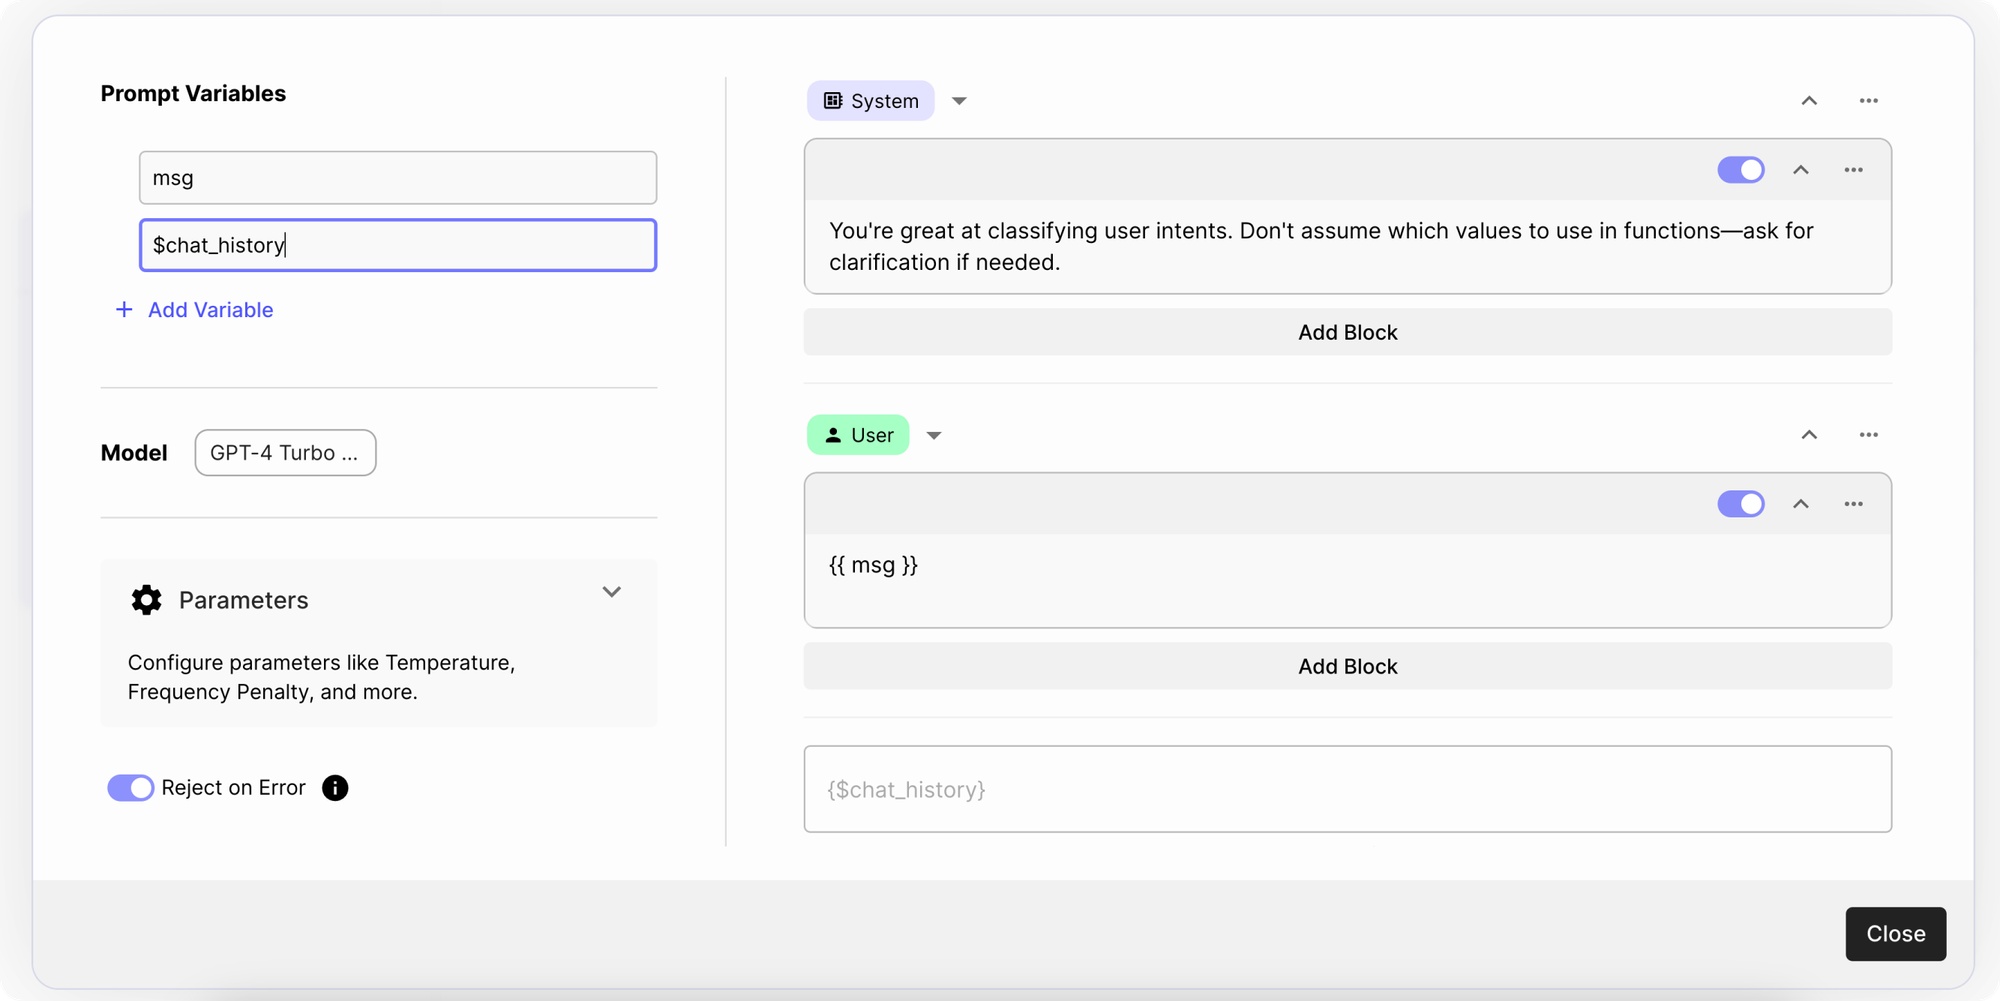Click the Parameters heading

243,600
